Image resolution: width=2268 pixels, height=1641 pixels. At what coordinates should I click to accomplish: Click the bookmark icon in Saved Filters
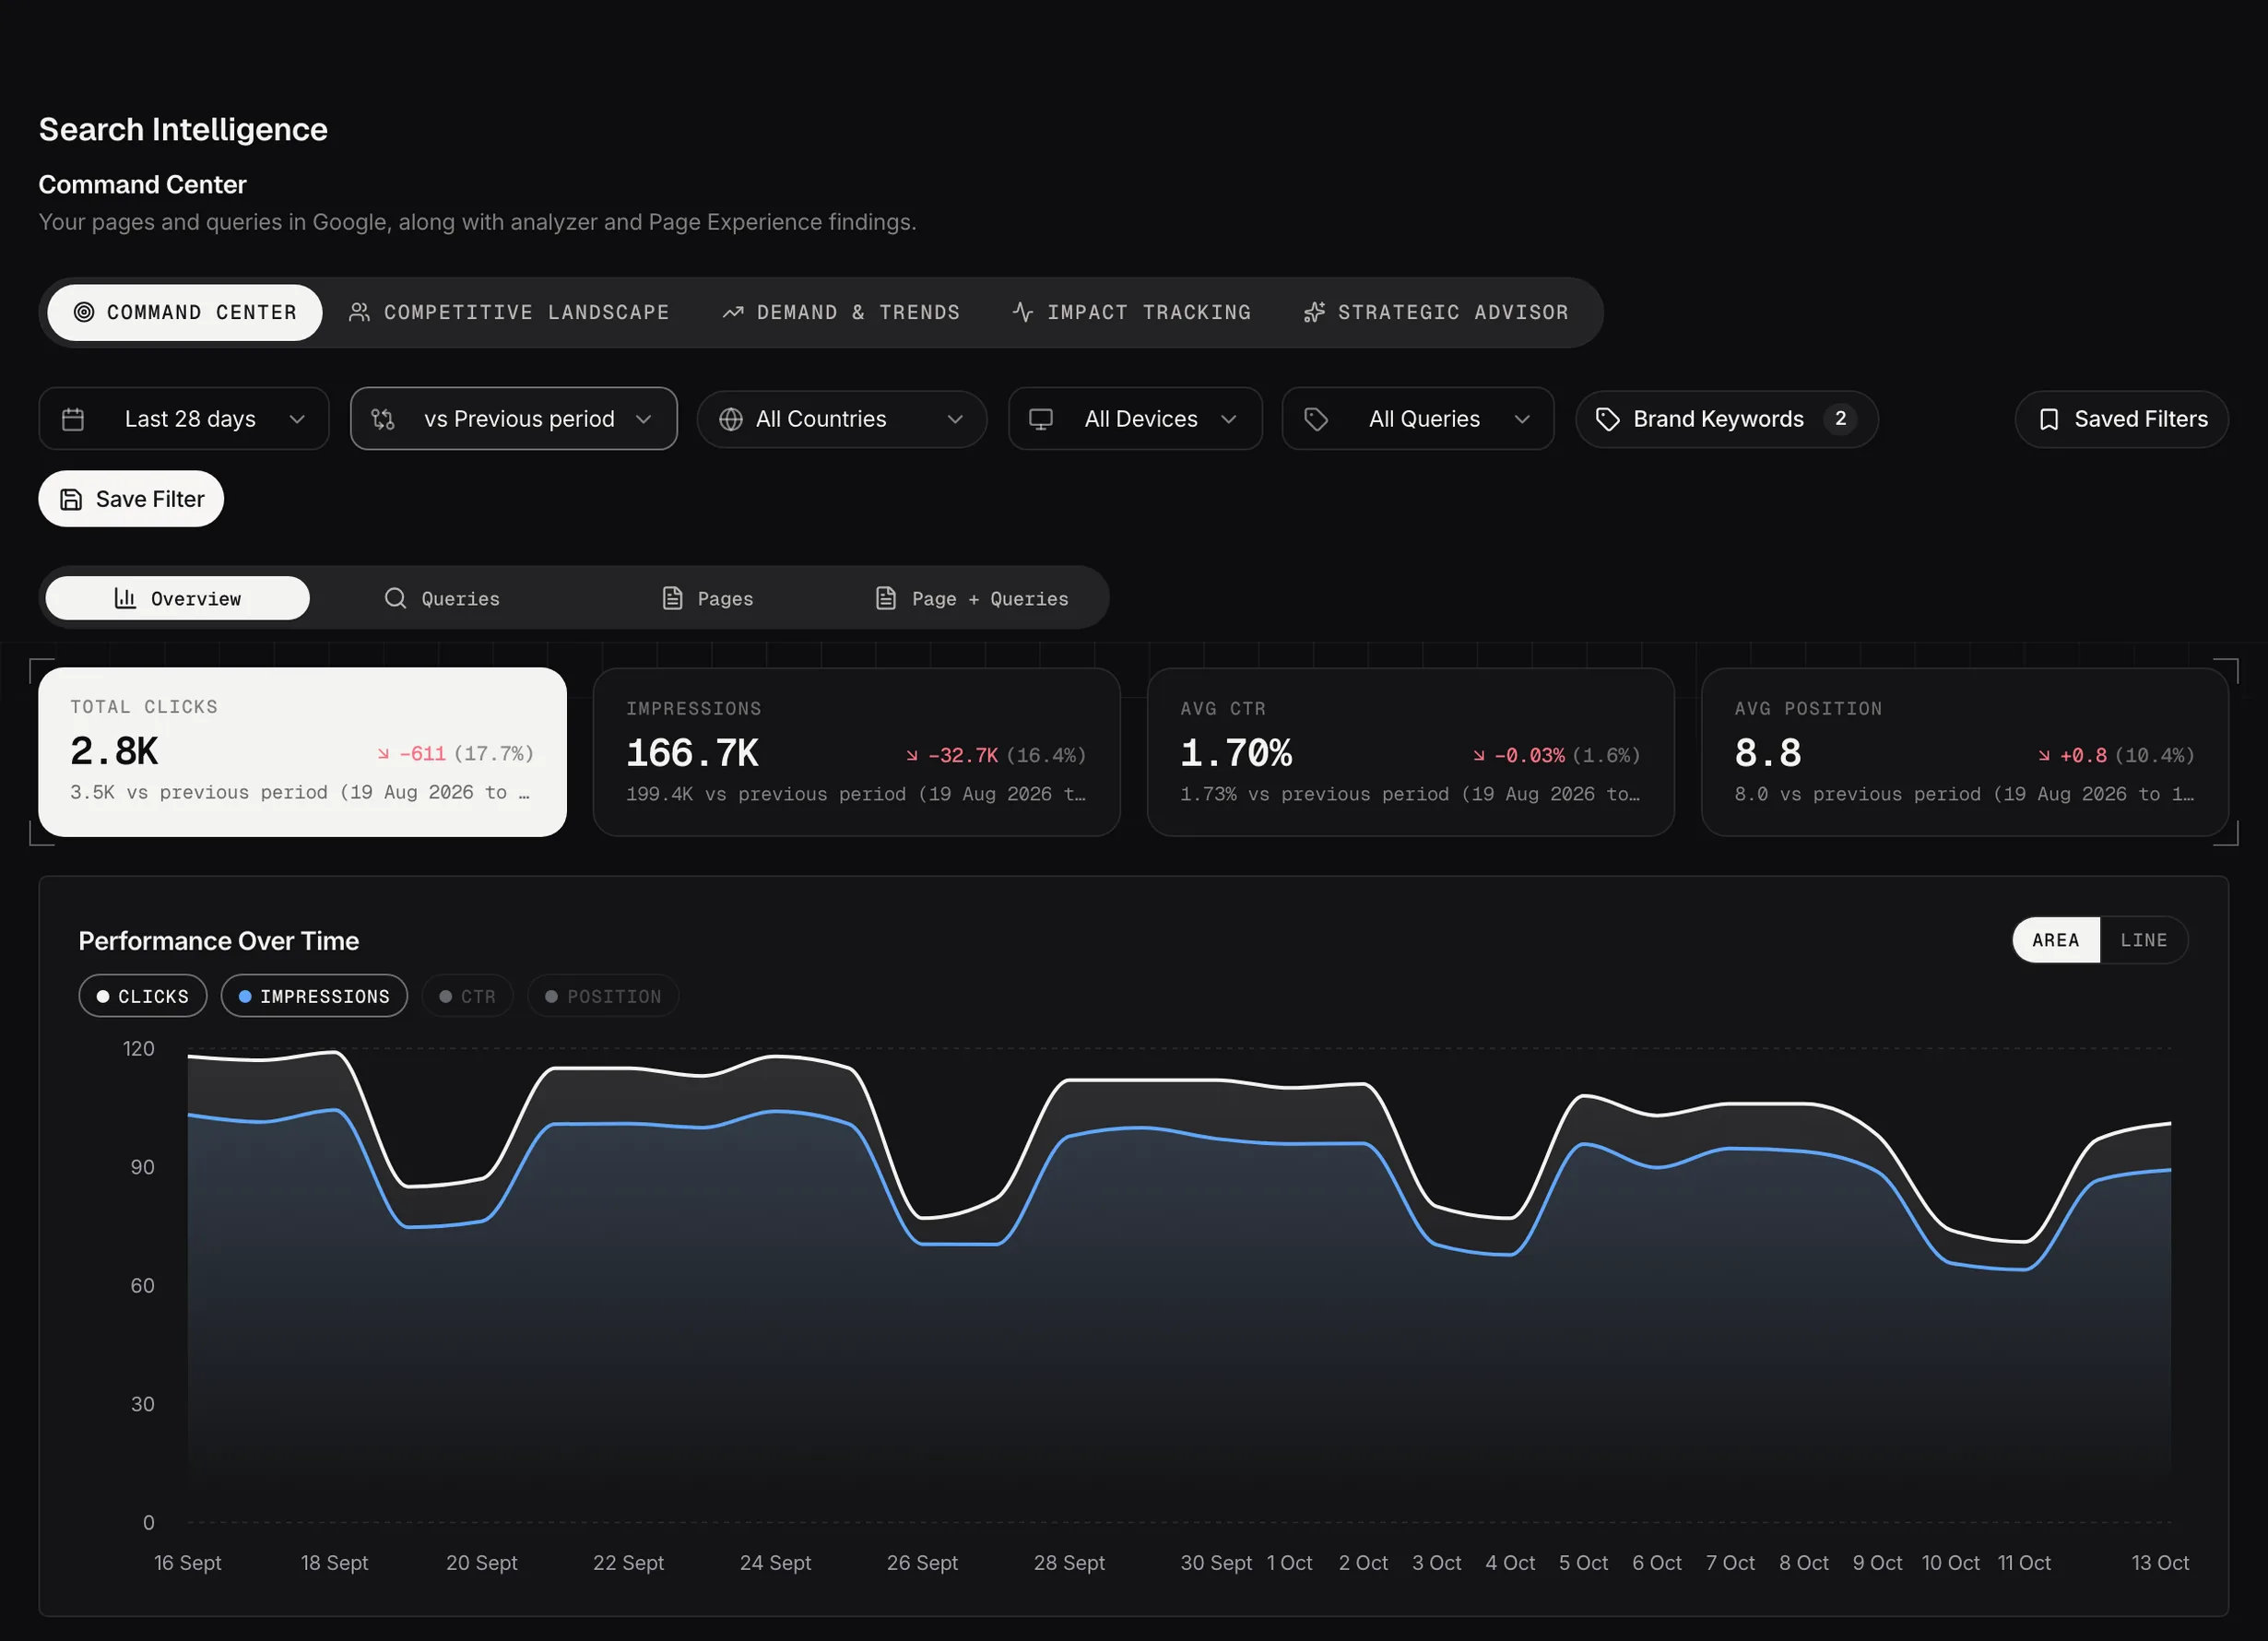coord(2049,419)
